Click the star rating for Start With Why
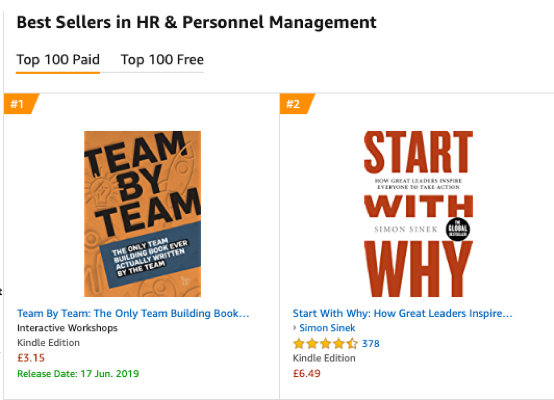554x400 pixels. click(x=325, y=343)
